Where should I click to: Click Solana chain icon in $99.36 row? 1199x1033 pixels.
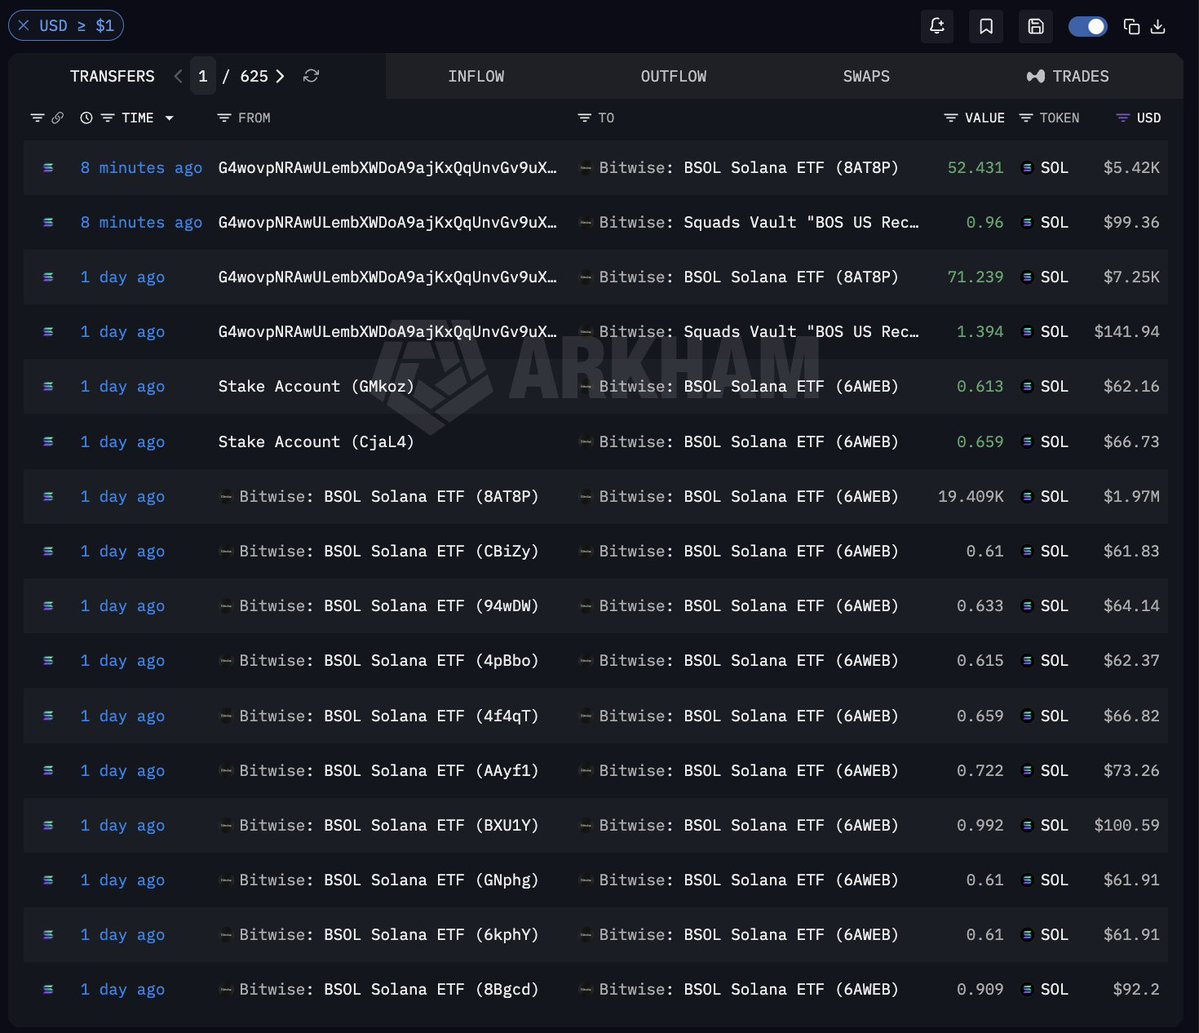[48, 223]
